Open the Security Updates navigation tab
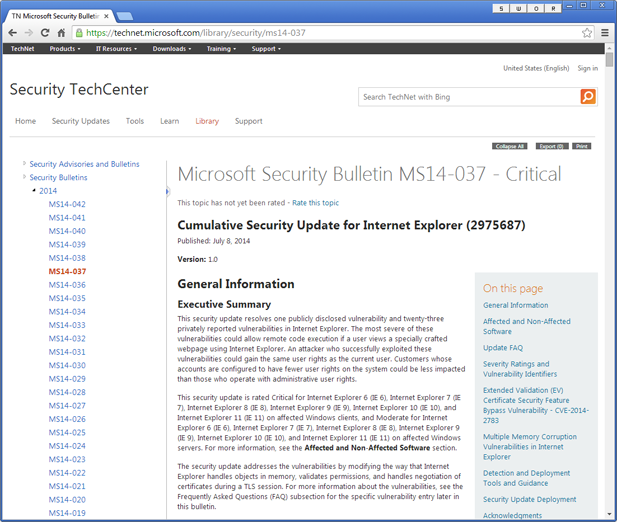Image resolution: width=617 pixels, height=522 pixels. pyautogui.click(x=81, y=121)
